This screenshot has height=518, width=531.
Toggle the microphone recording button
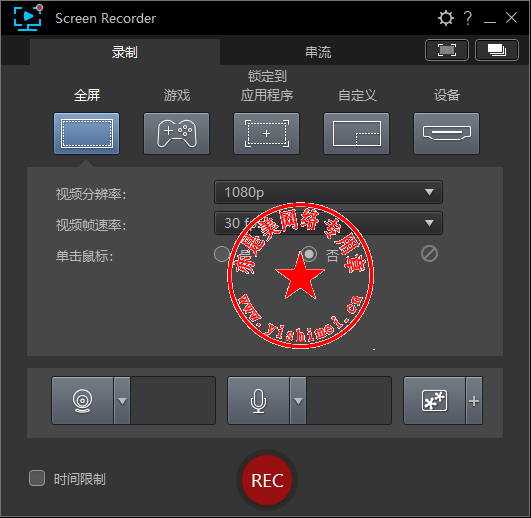point(258,401)
